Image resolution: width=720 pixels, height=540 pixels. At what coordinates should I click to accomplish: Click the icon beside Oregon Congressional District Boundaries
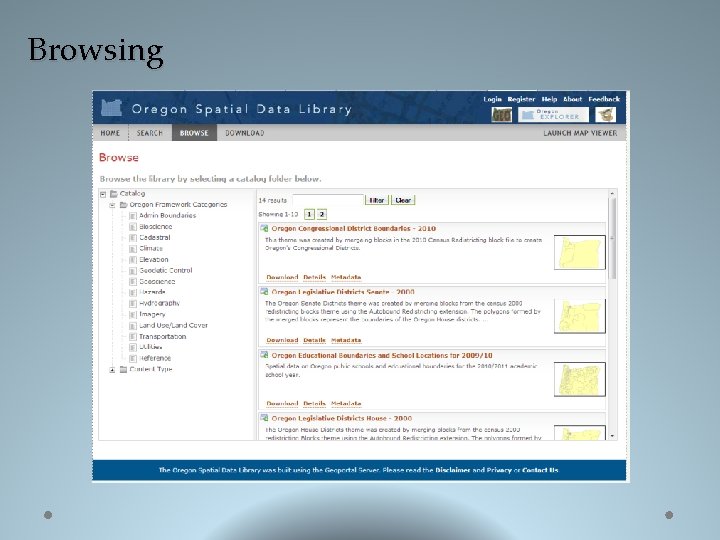point(264,228)
